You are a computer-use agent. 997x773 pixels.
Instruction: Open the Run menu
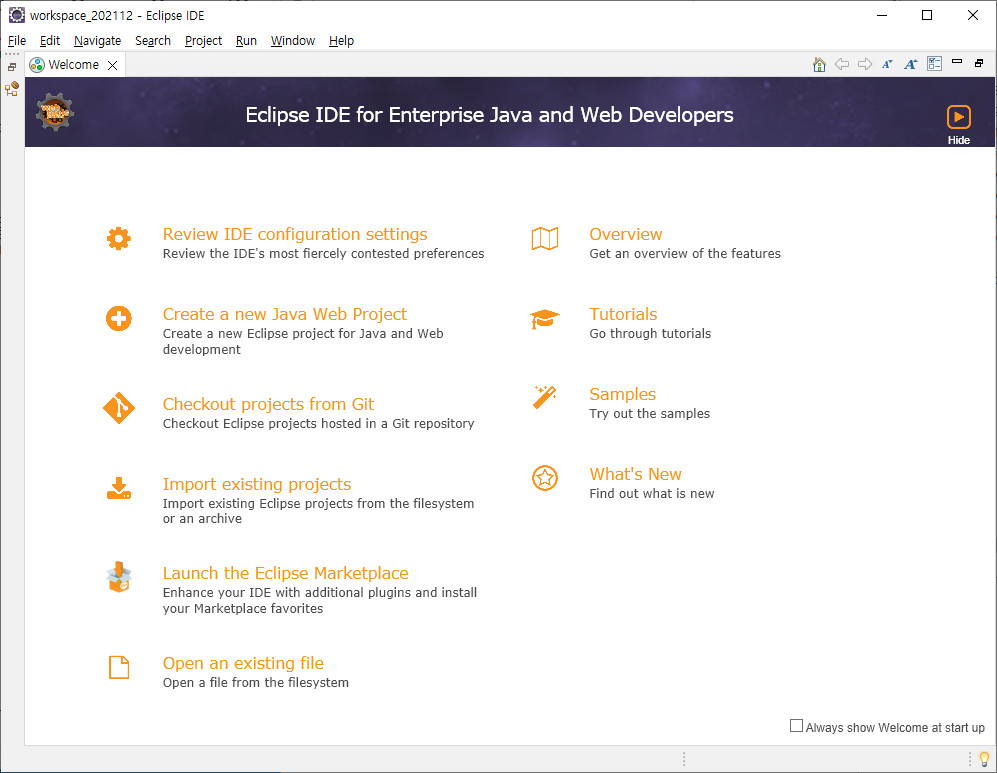pos(246,41)
